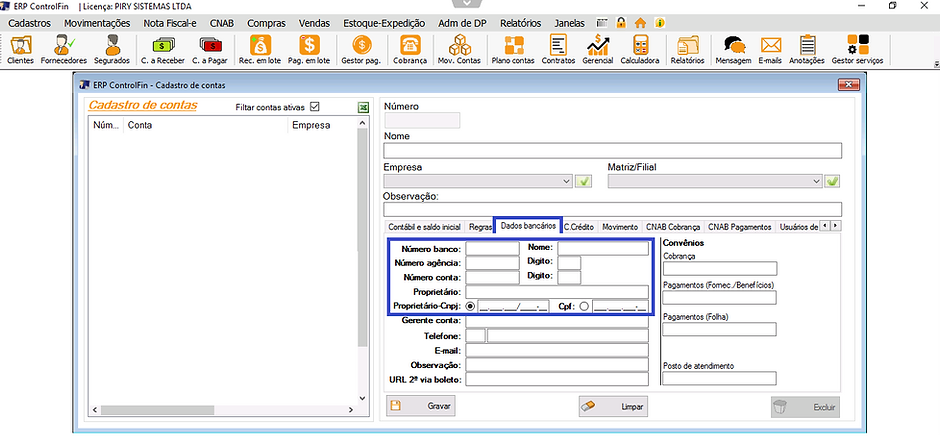Launch Rec. em lote icon

tap(260, 50)
